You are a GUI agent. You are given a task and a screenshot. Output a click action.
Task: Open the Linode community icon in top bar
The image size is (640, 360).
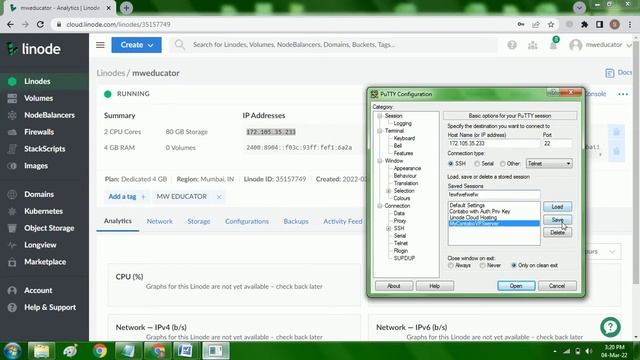pyautogui.click(x=532, y=45)
